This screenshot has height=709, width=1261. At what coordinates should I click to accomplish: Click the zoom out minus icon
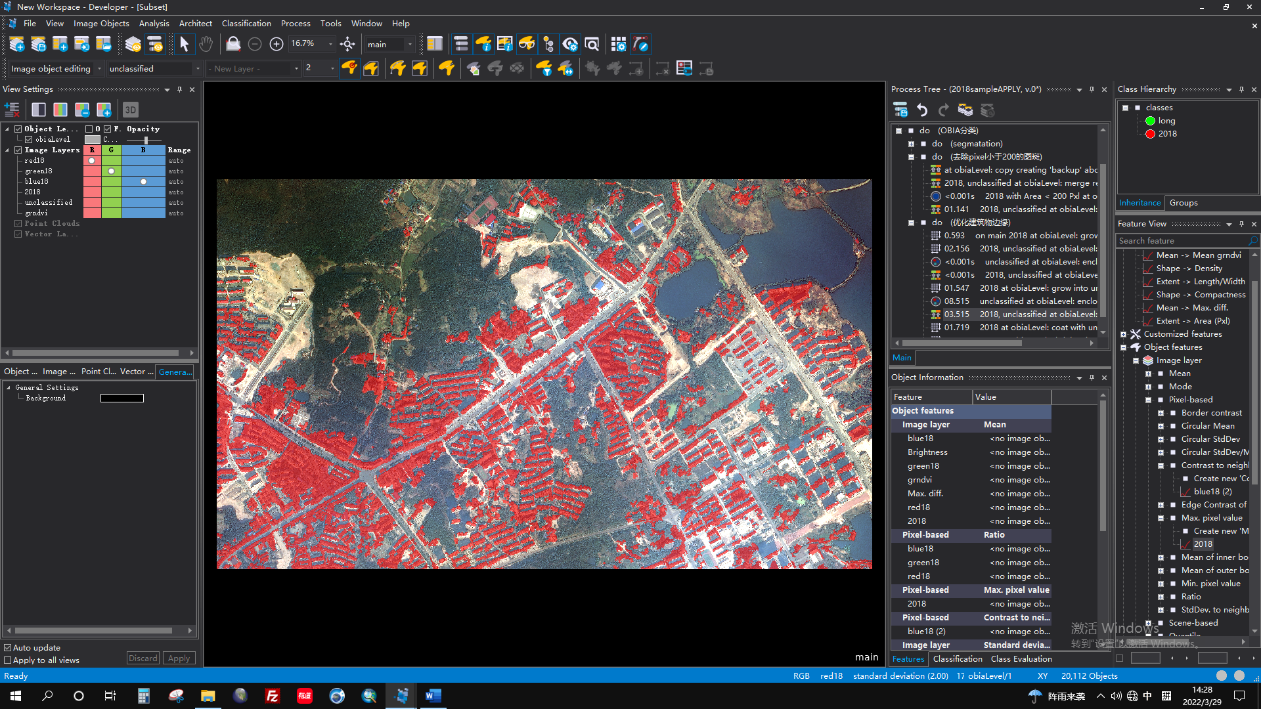click(x=255, y=44)
